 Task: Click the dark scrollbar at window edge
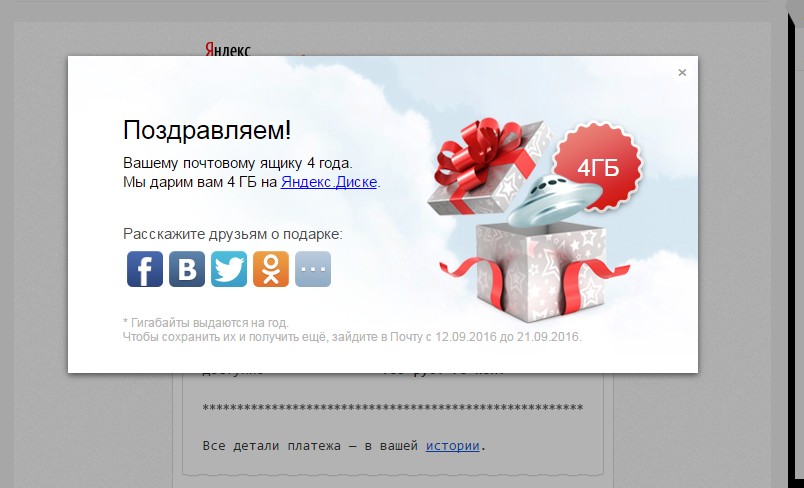pyautogui.click(x=795, y=246)
